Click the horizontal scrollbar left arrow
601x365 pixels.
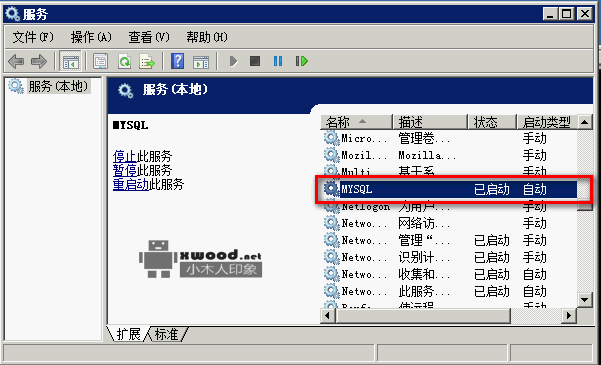(x=328, y=316)
